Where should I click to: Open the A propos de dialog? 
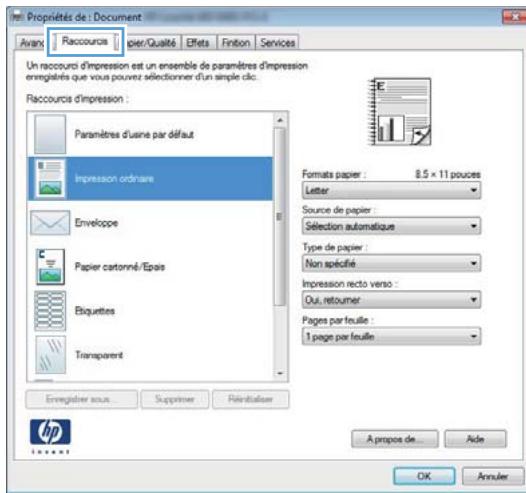(394, 439)
